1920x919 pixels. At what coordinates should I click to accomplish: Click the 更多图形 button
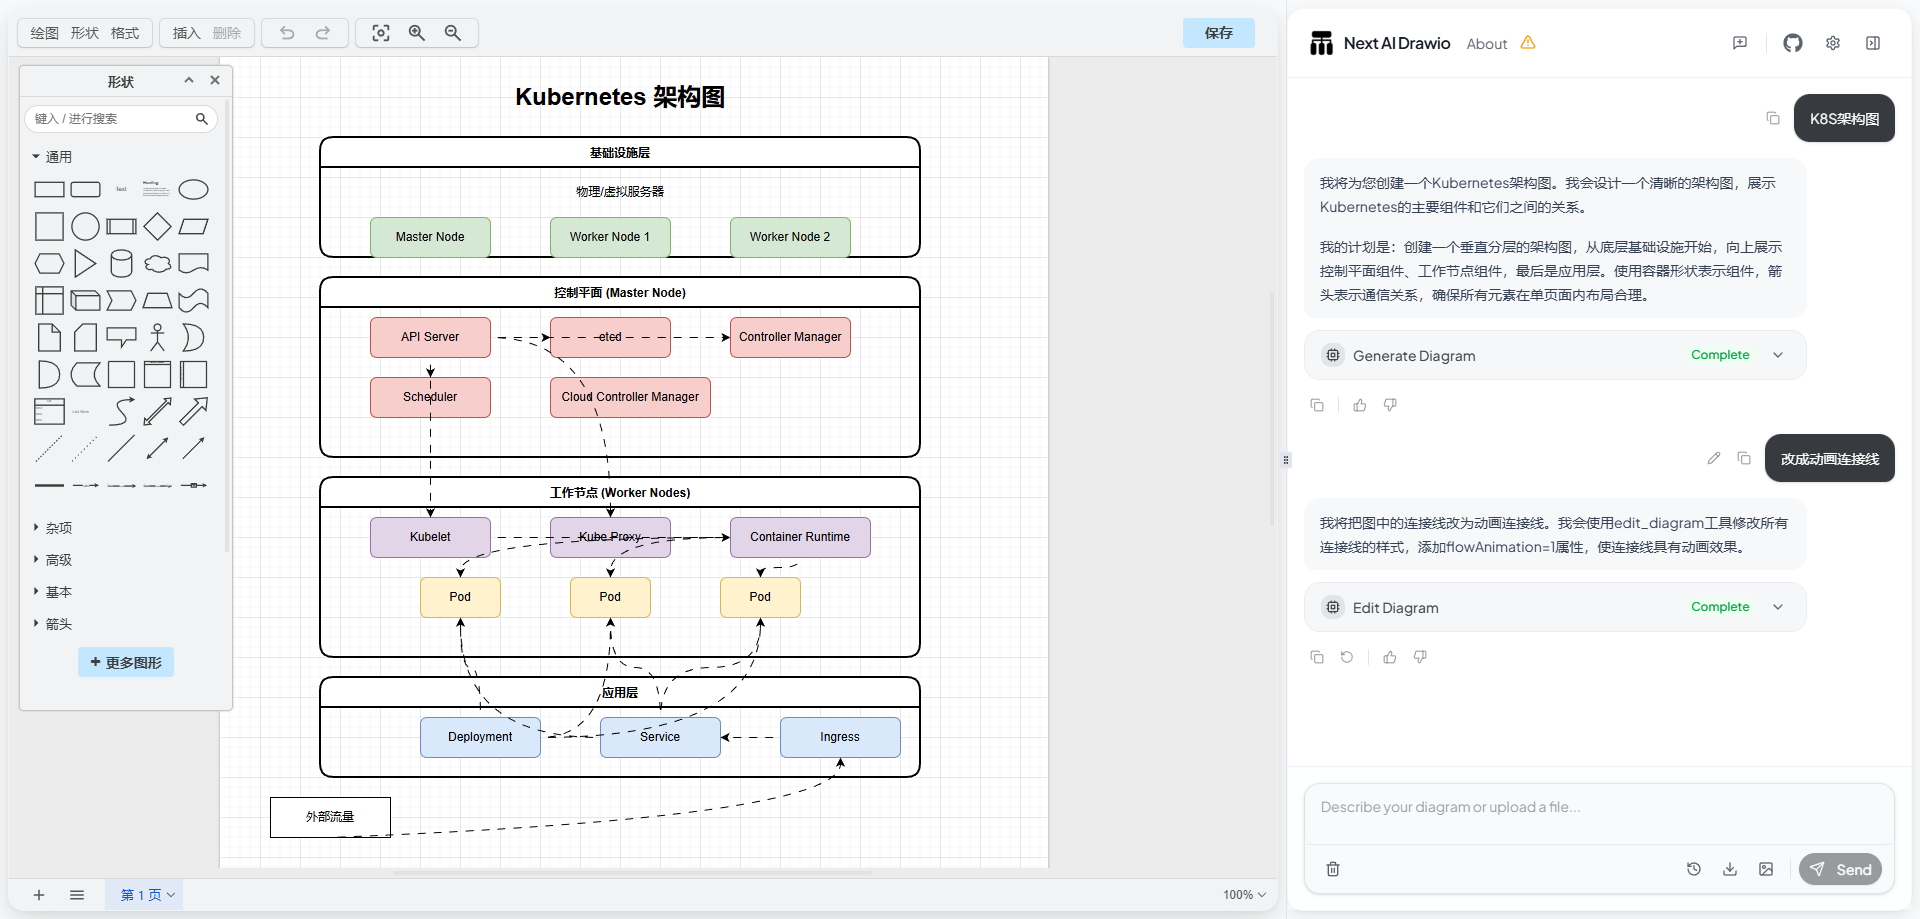tap(126, 662)
